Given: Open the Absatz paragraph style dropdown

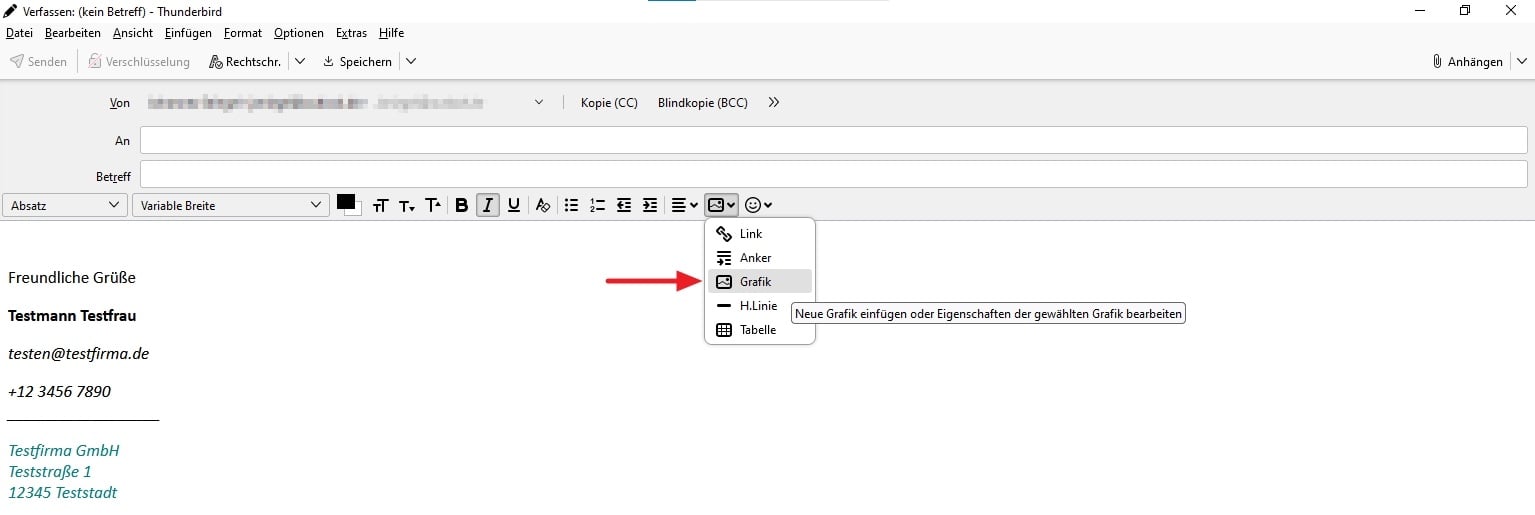Looking at the screenshot, I should (x=64, y=205).
